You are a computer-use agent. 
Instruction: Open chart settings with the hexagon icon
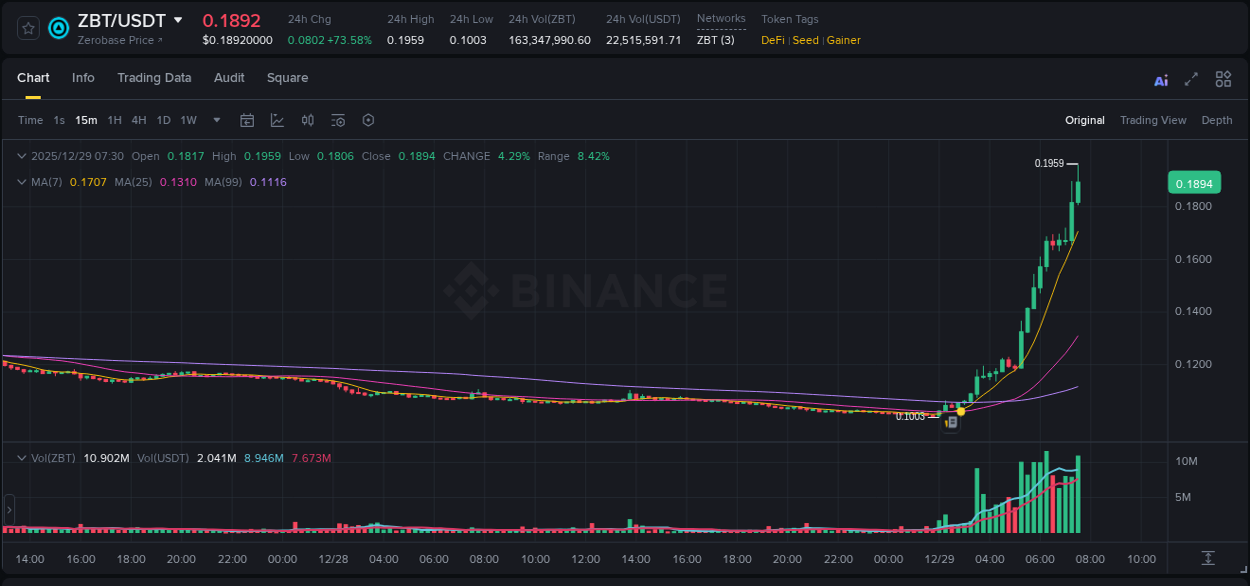[x=368, y=120]
